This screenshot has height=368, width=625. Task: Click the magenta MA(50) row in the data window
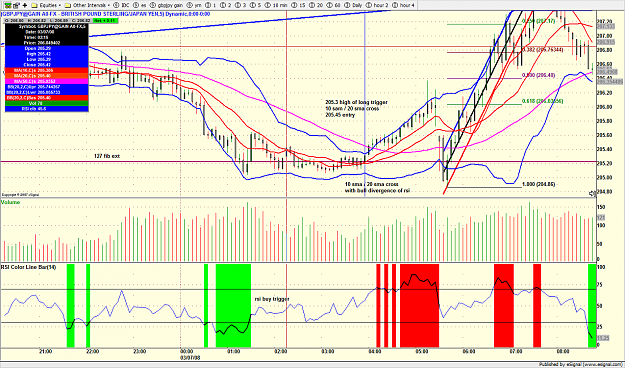pyautogui.click(x=46, y=81)
